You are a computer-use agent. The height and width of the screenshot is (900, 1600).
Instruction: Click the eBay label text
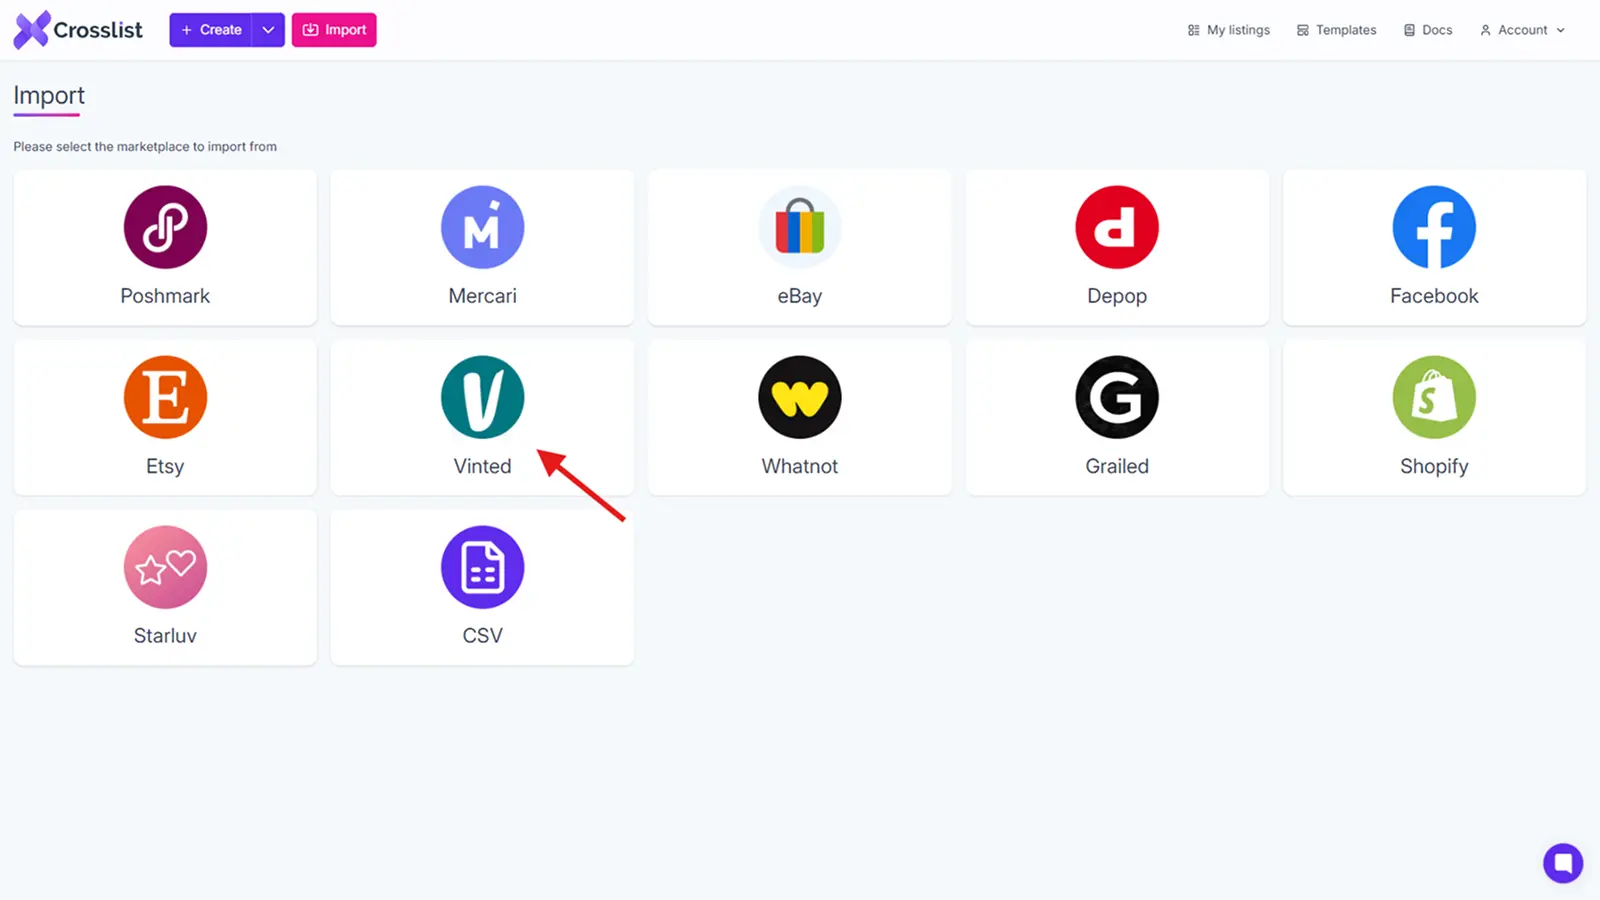(799, 296)
